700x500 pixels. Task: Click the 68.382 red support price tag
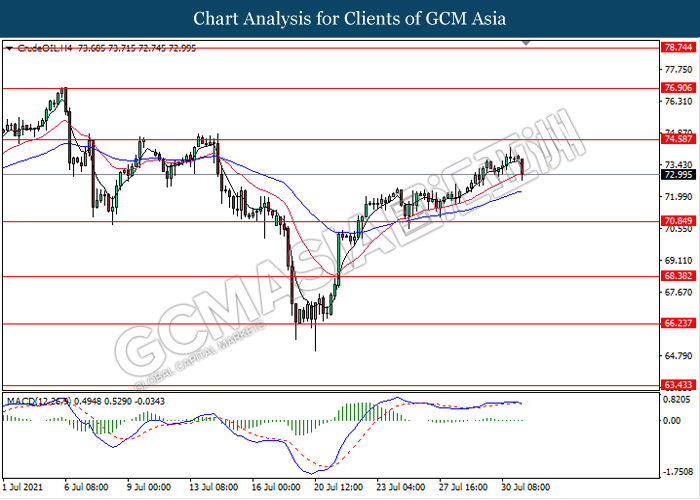[679, 276]
